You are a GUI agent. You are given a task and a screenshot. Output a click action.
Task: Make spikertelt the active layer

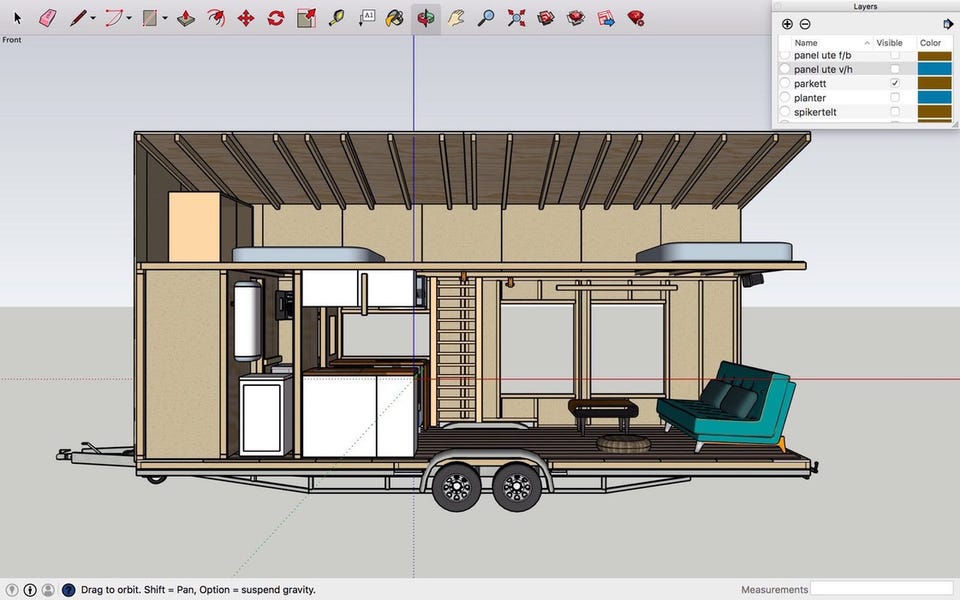[784, 111]
